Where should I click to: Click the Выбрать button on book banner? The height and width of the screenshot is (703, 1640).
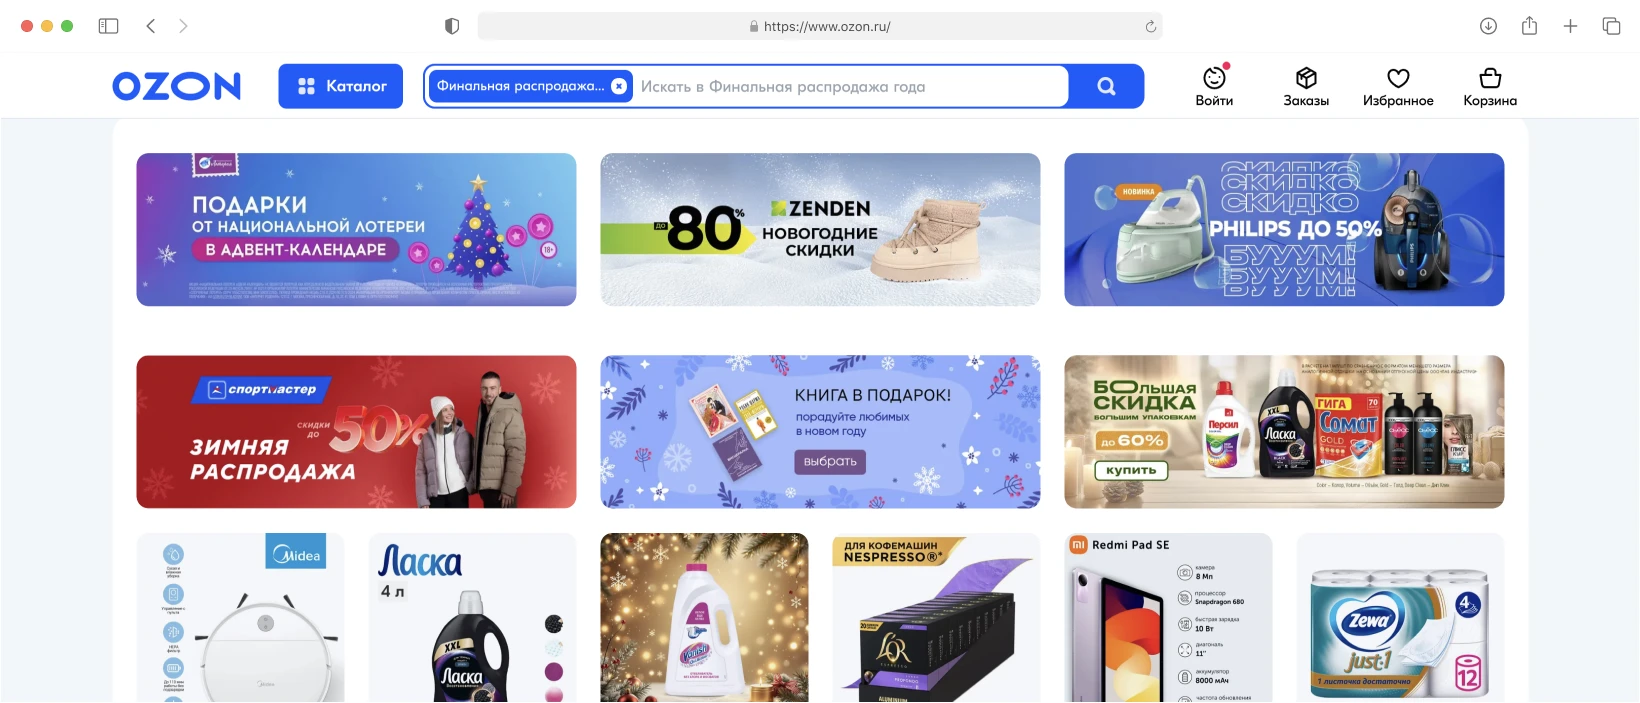point(830,461)
